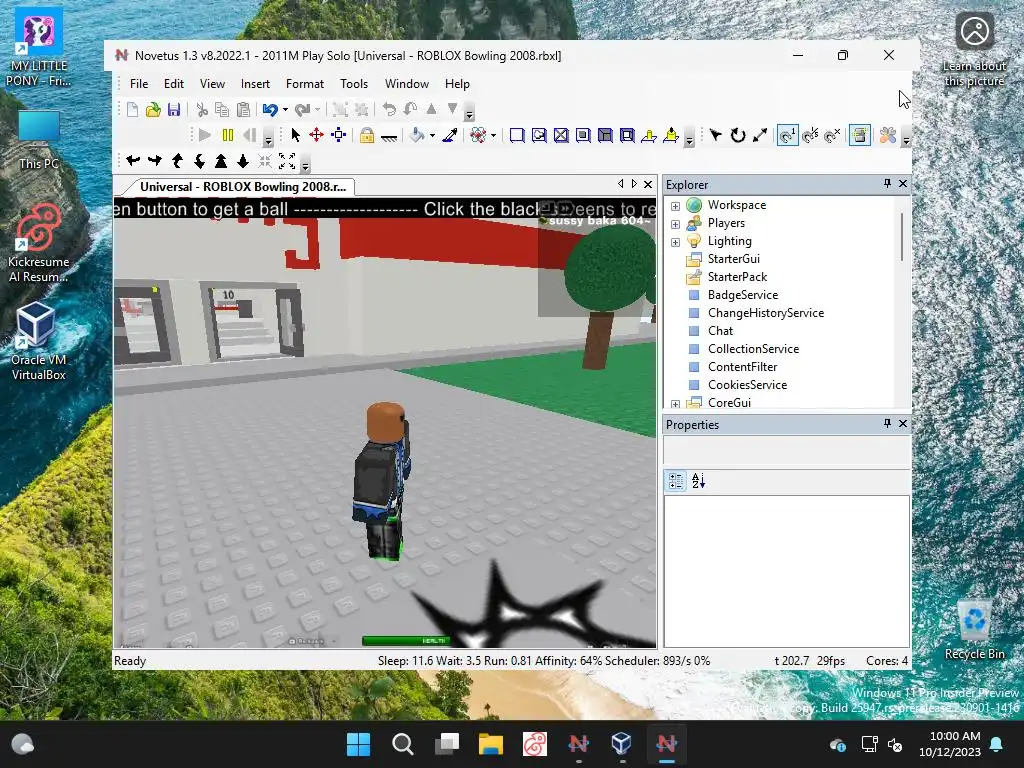This screenshot has width=1024, height=768.
Task: Select the Paint bucket fill tool
Action: (417, 135)
